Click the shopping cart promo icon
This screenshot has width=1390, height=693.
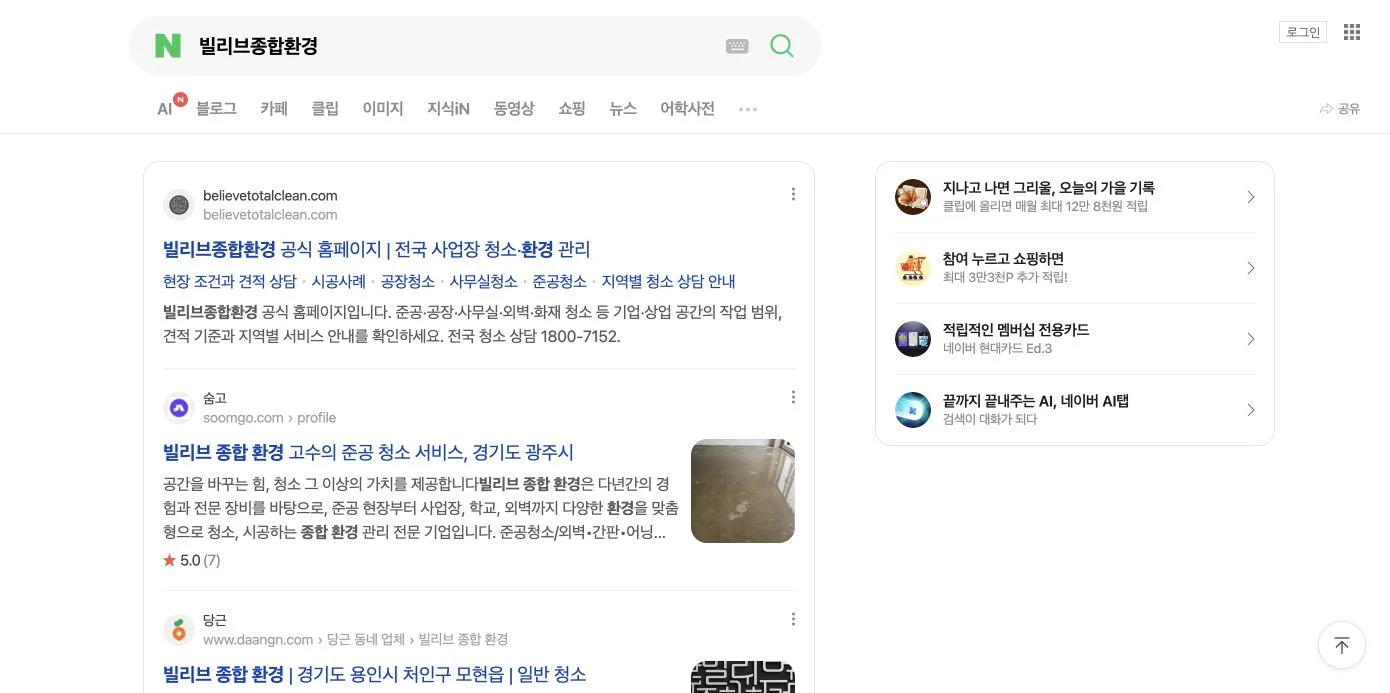tap(913, 268)
